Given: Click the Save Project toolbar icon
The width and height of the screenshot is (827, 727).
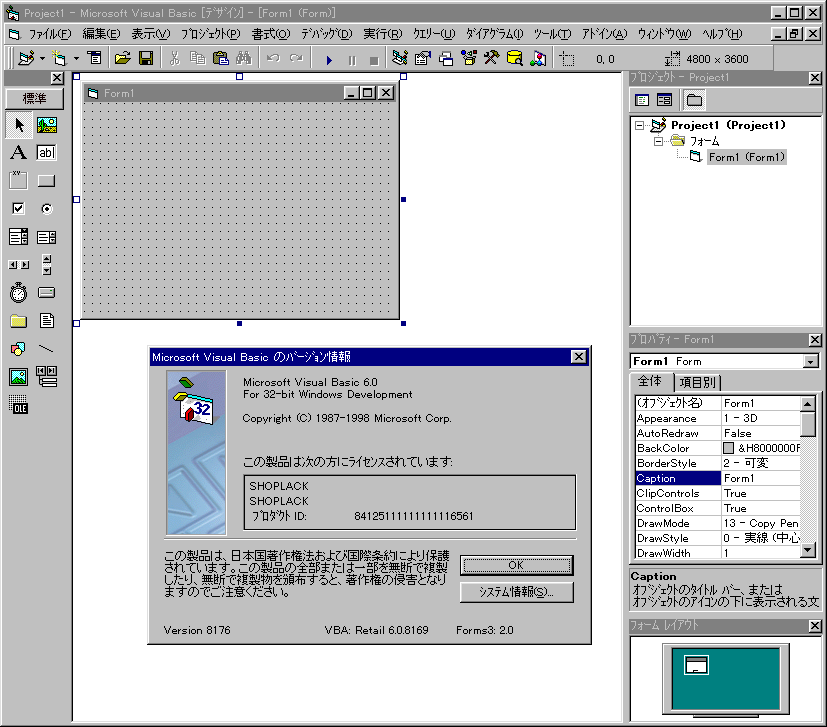Looking at the screenshot, I should click(x=146, y=58).
